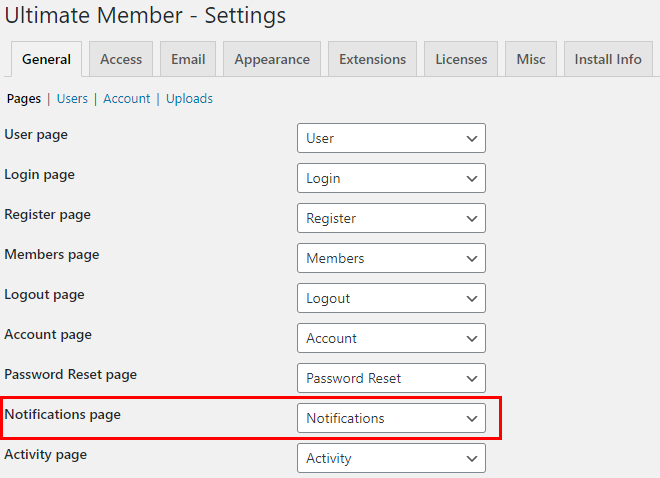Viewport: 660px width, 478px height.
Task: Click the 'Register page' label text
Action: tap(48, 215)
